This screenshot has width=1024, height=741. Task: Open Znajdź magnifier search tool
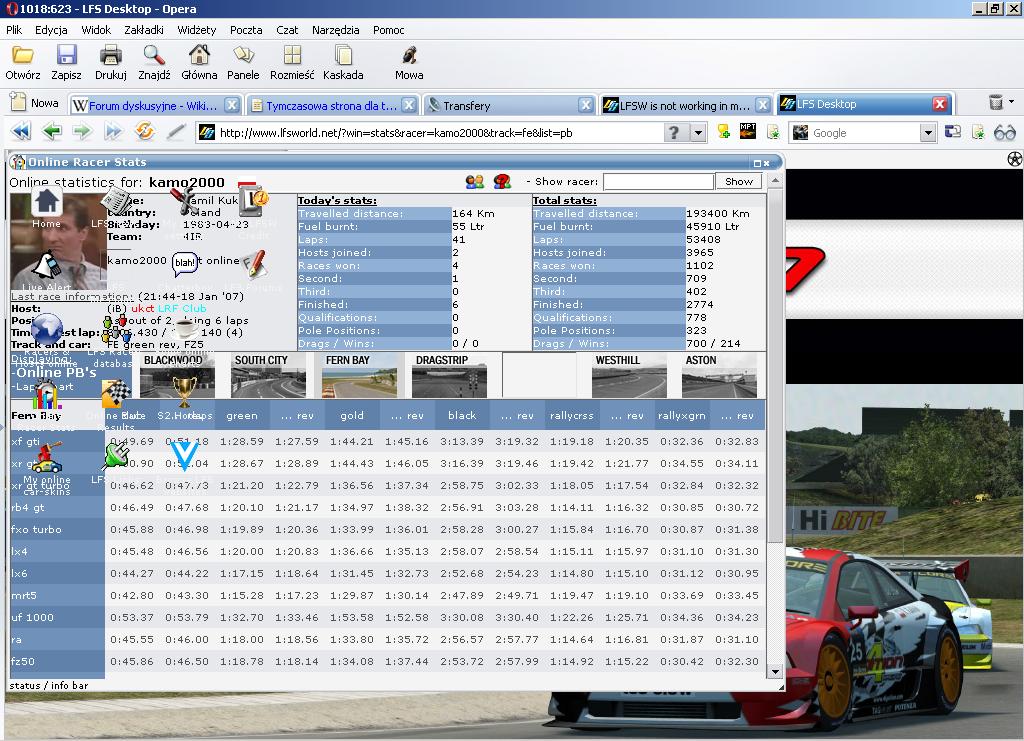click(154, 55)
